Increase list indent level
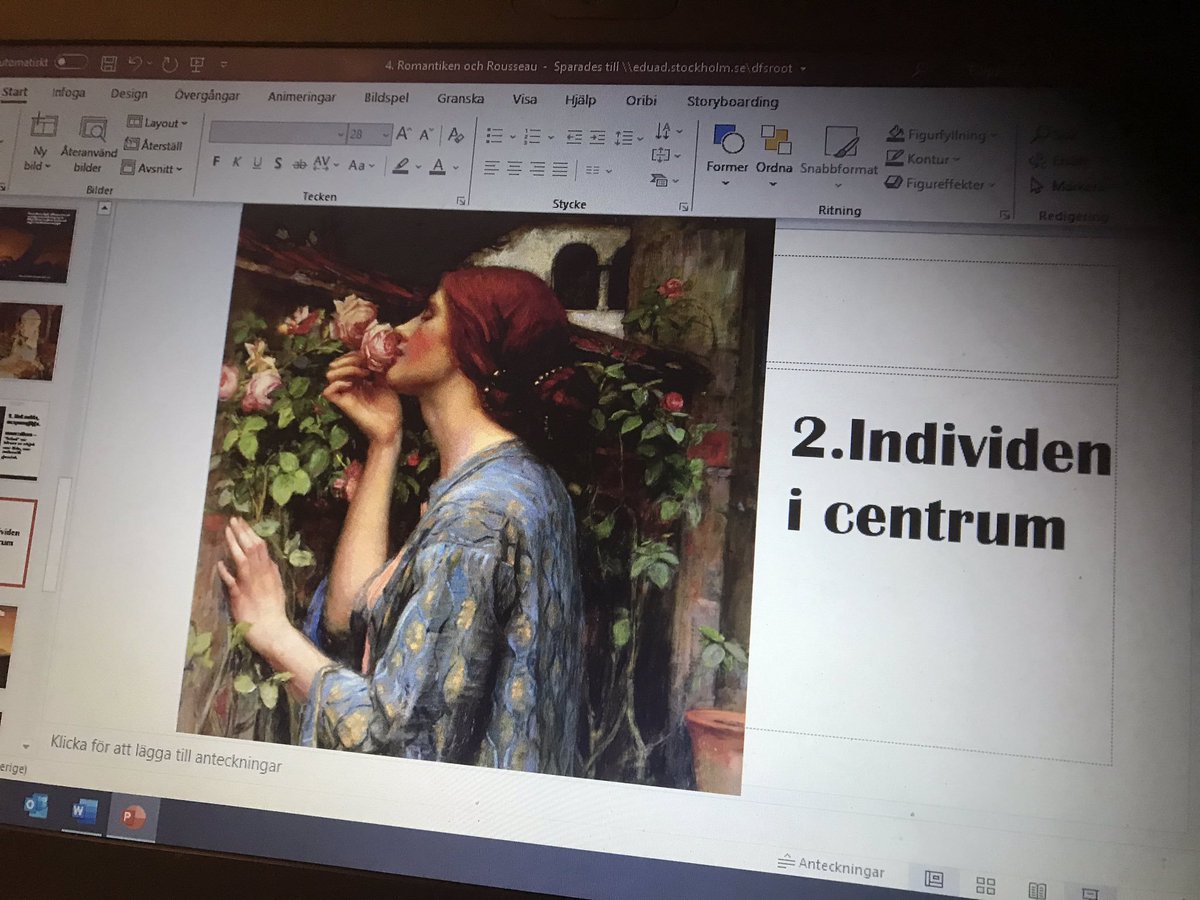This screenshot has height=900, width=1200. (598, 138)
